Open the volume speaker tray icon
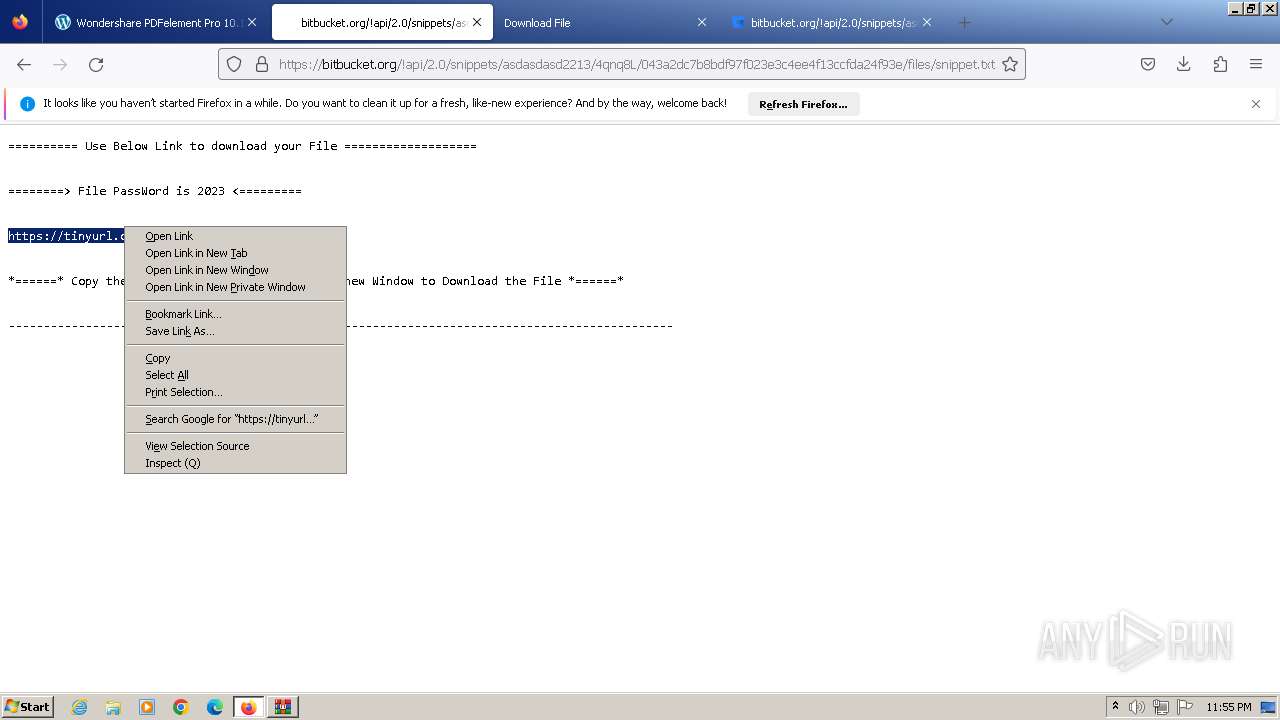This screenshot has width=1280, height=720. (1137, 707)
